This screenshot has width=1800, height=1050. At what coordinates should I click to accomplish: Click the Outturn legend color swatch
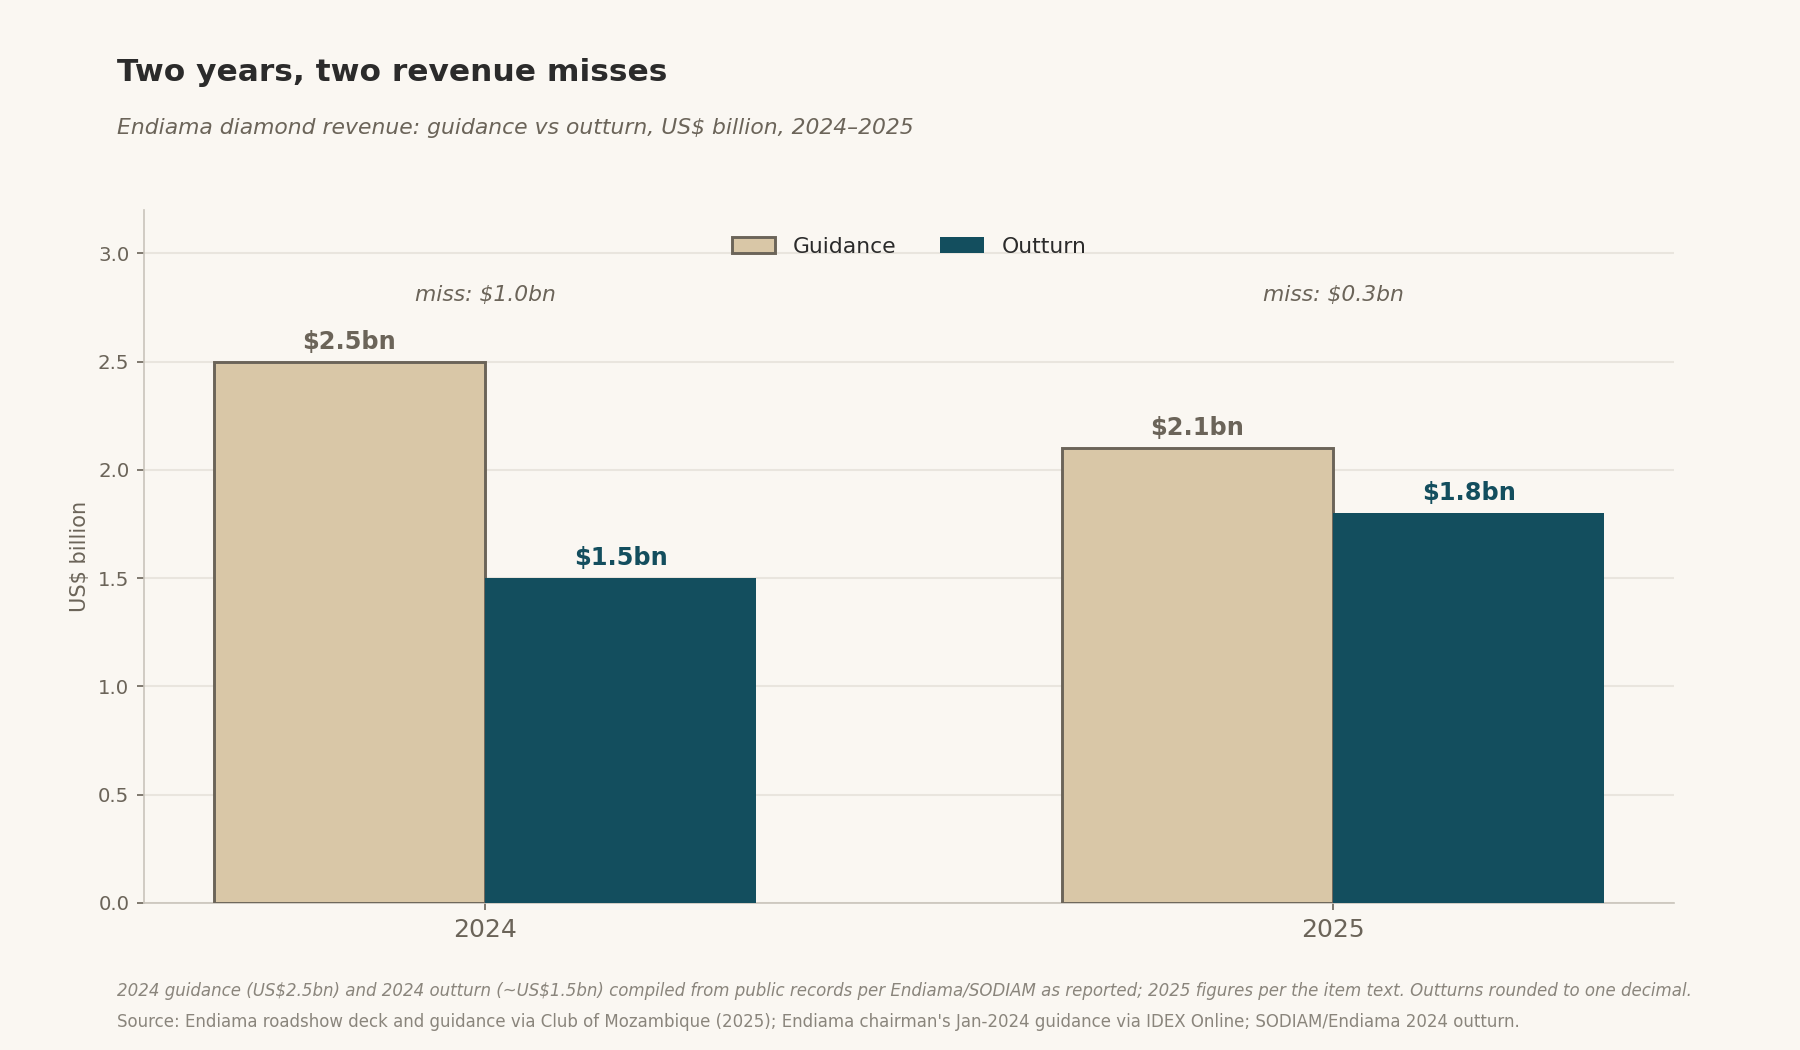pos(962,246)
